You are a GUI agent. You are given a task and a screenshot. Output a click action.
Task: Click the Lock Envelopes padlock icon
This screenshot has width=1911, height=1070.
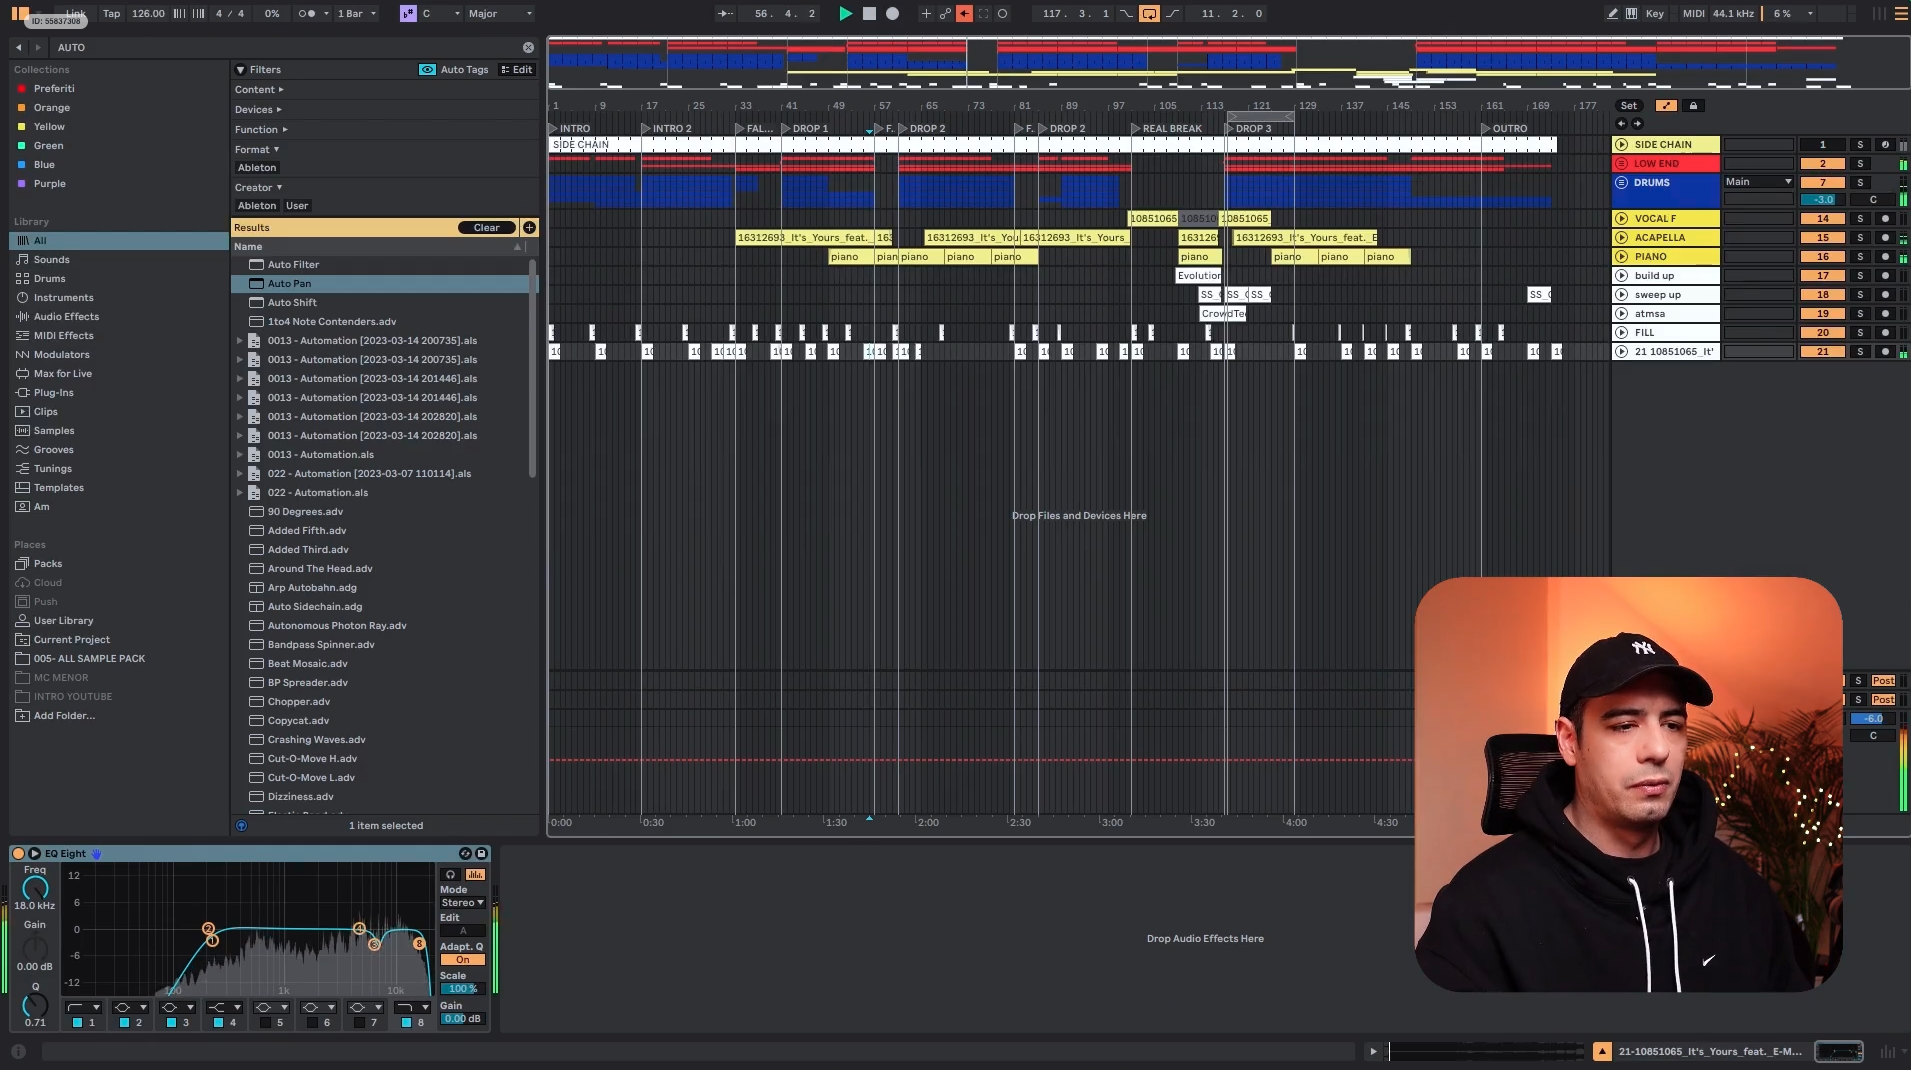tap(1693, 106)
